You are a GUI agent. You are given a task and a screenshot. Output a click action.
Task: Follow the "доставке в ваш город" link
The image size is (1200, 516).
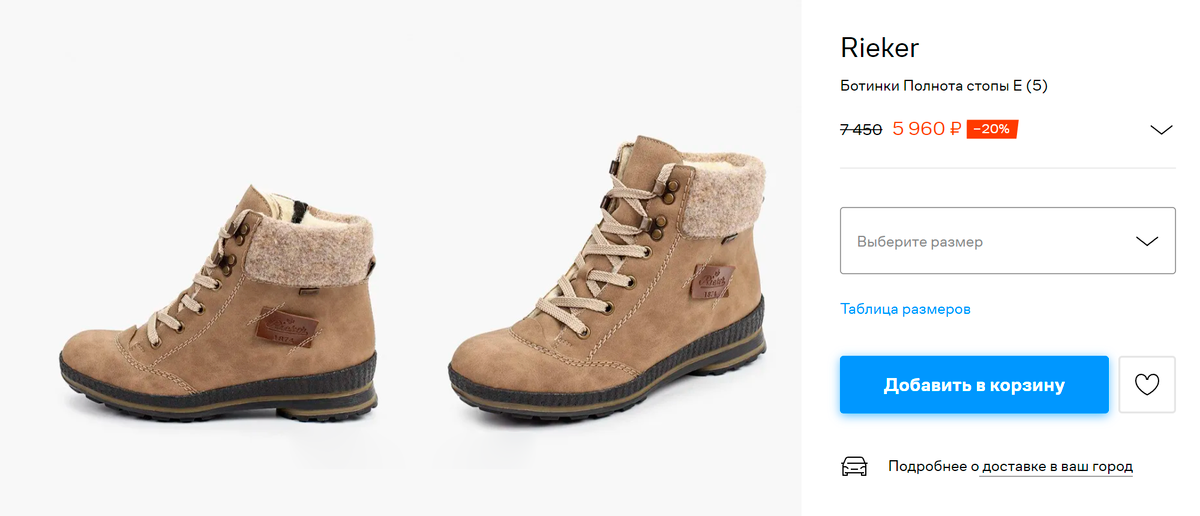pos(1057,467)
